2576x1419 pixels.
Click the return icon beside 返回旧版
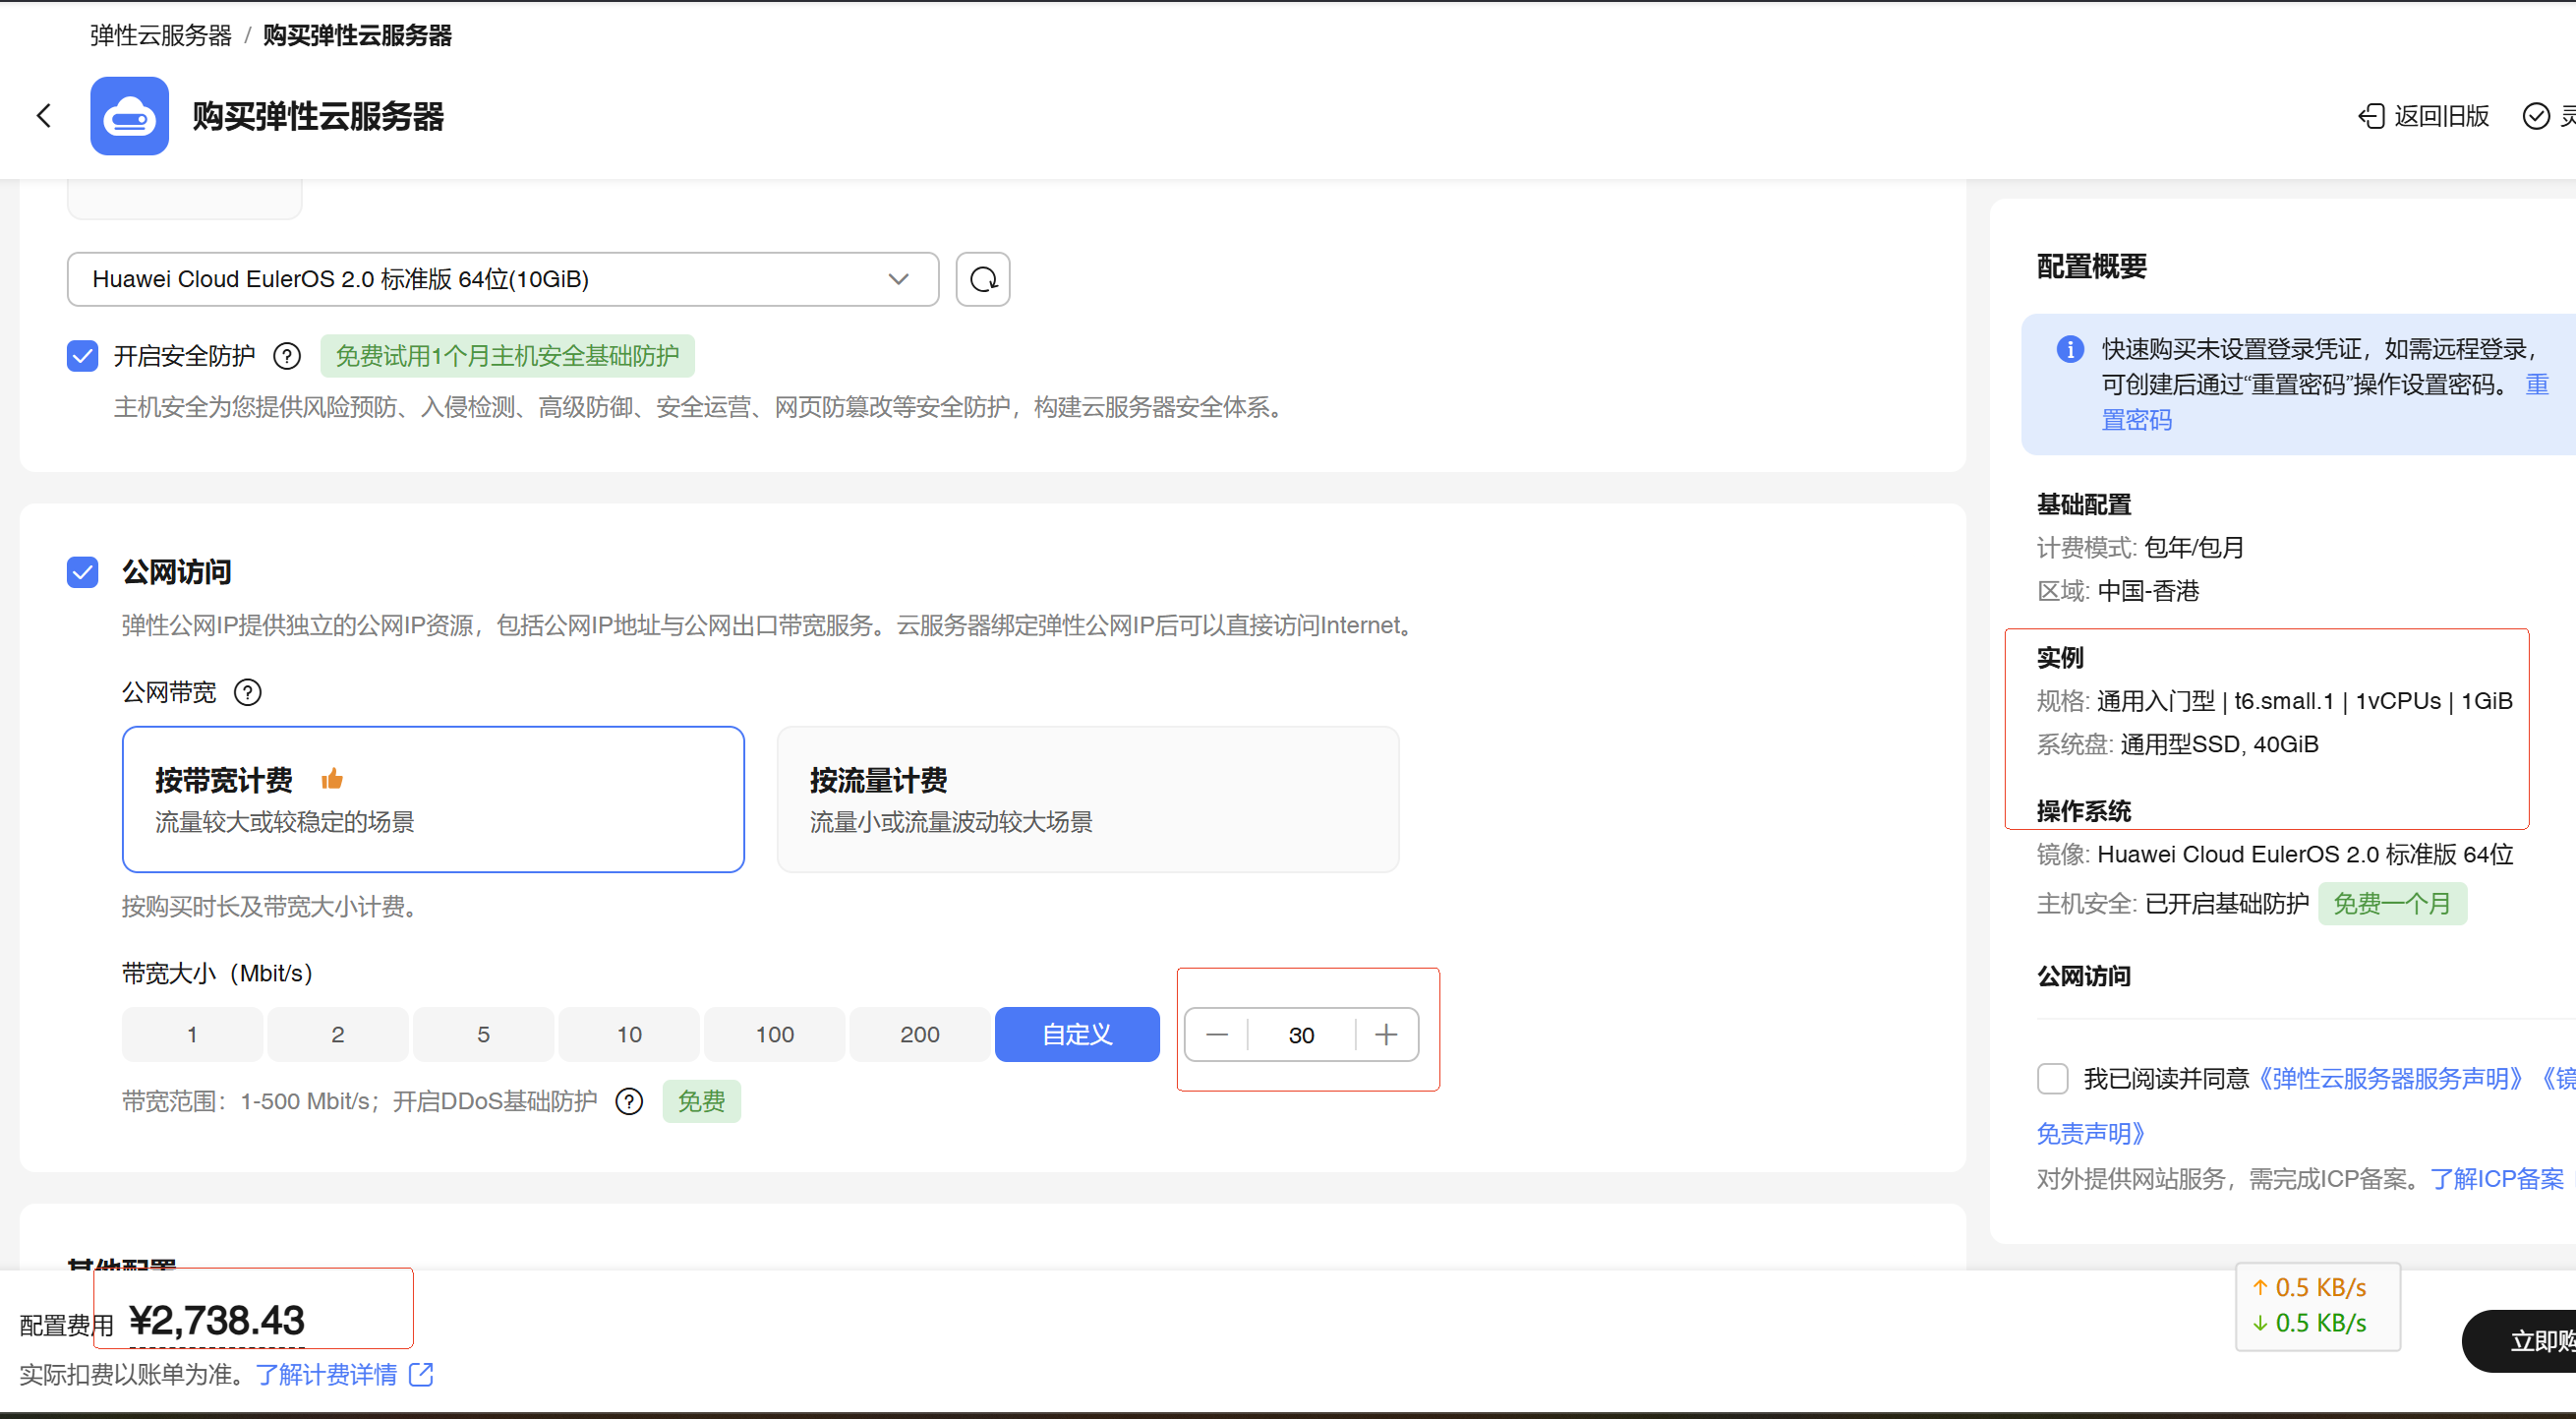2372,116
